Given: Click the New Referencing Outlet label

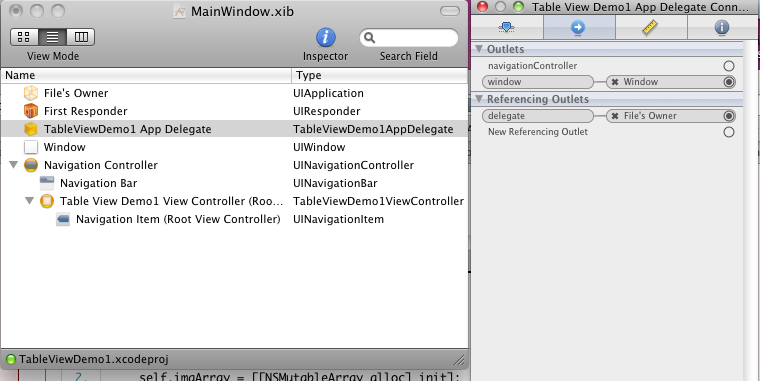Looking at the screenshot, I should (538, 132).
